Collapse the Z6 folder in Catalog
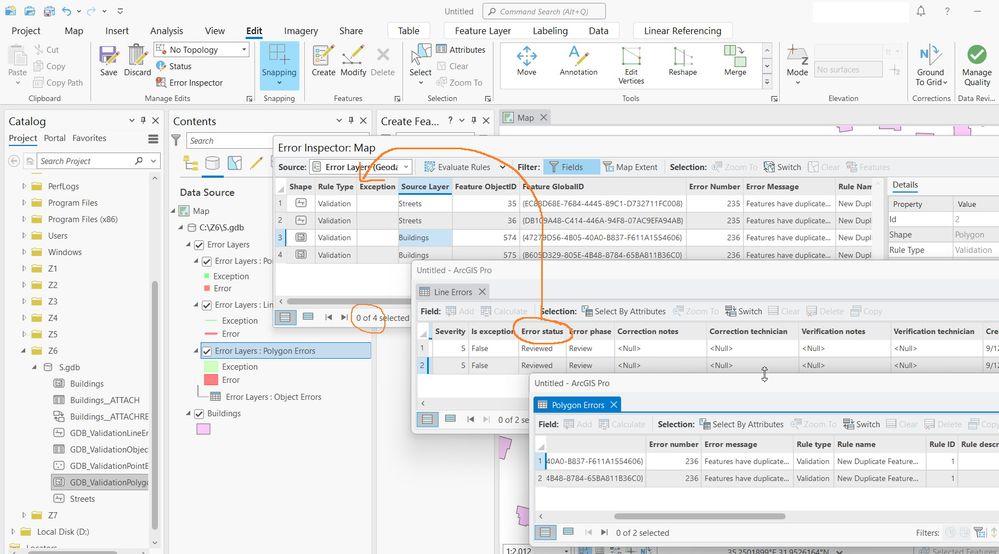Screen dimensions: 999x554 (24, 351)
